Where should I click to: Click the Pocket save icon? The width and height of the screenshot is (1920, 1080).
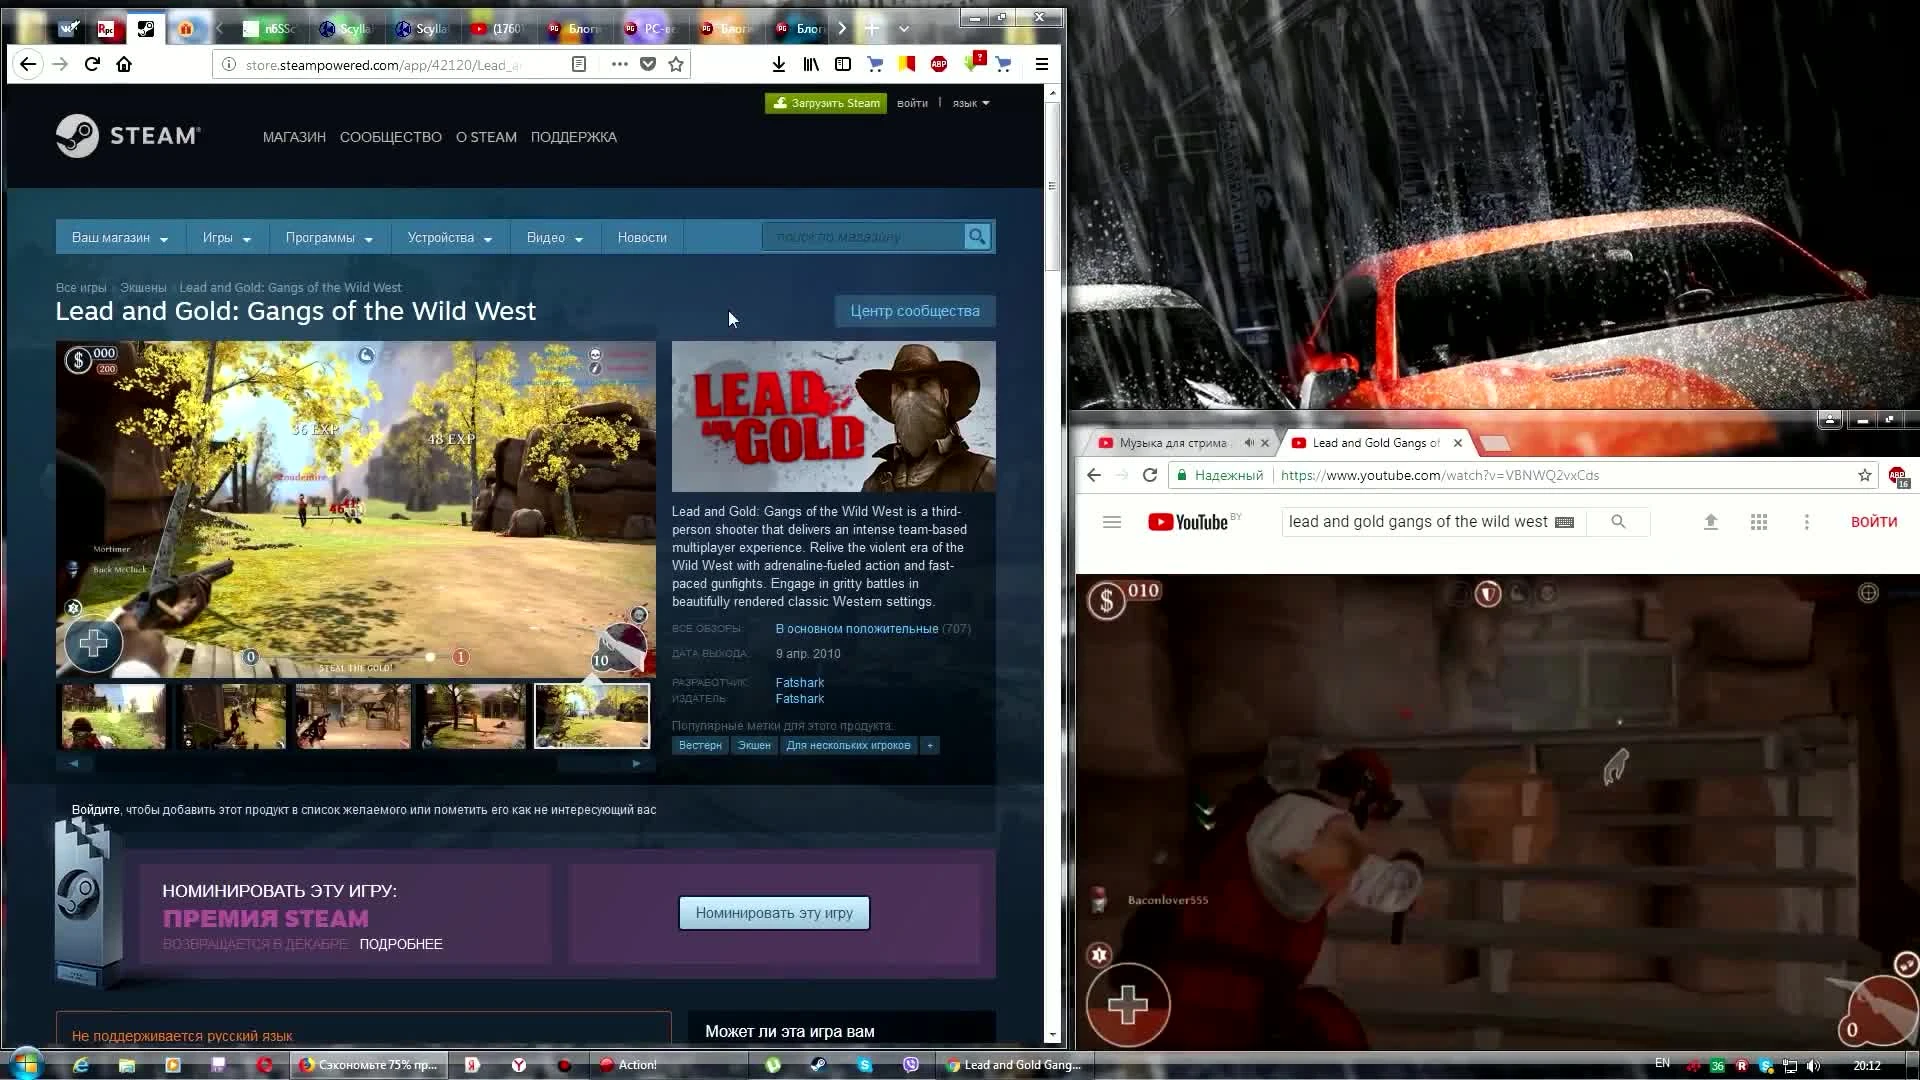[x=648, y=64]
